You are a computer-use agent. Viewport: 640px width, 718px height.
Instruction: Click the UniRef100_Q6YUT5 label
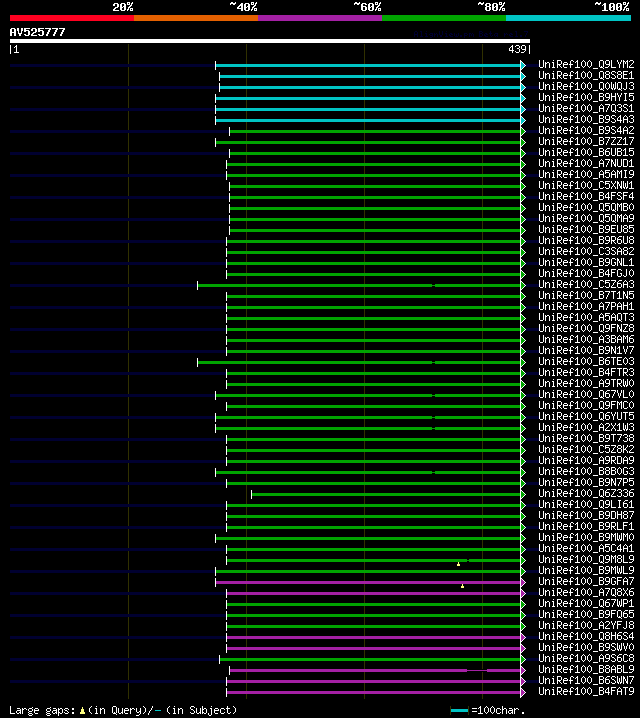tap(586, 416)
